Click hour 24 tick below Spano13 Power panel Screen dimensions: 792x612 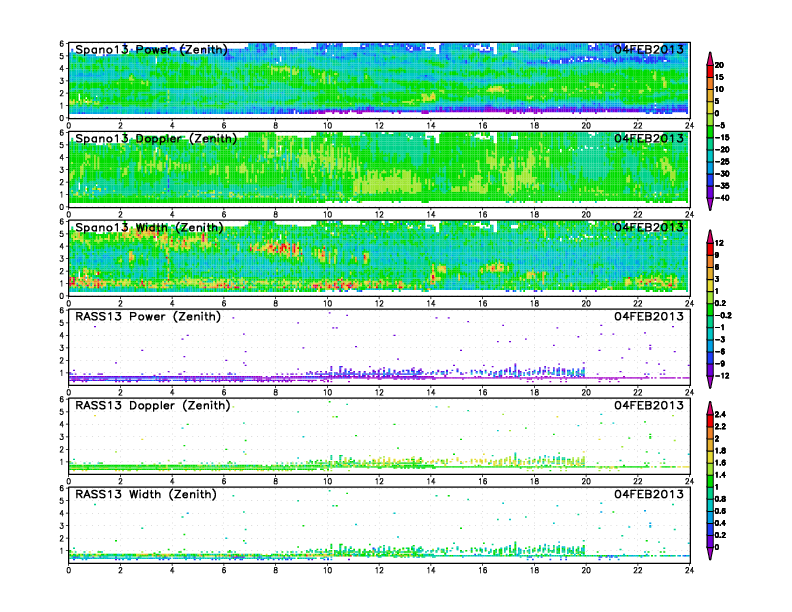tap(689, 126)
